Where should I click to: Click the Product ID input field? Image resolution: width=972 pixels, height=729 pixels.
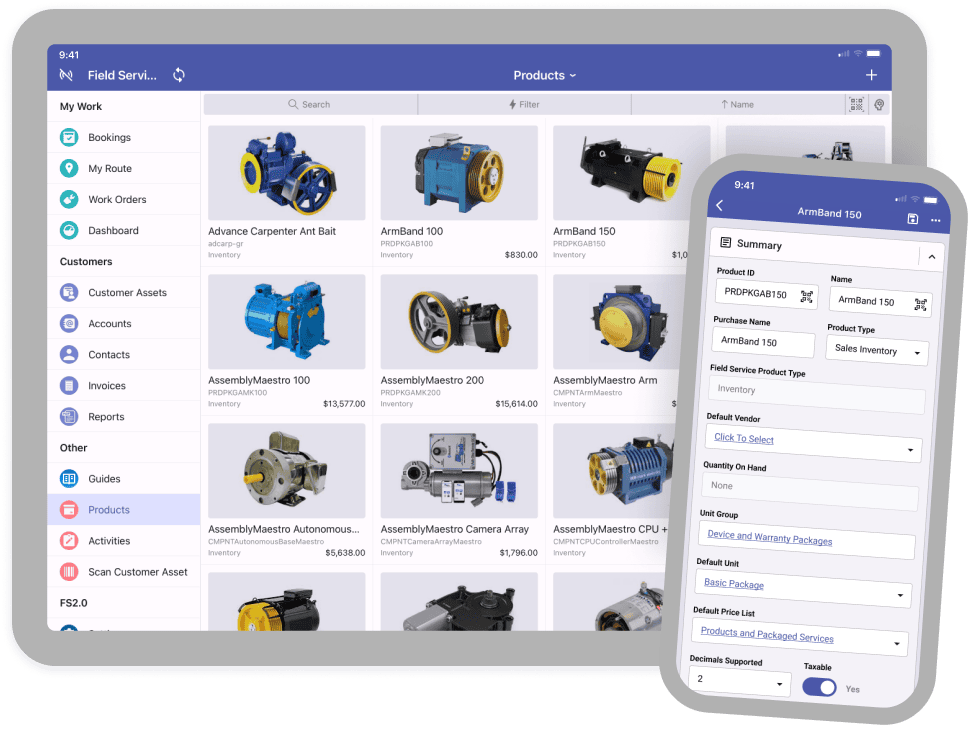point(767,294)
